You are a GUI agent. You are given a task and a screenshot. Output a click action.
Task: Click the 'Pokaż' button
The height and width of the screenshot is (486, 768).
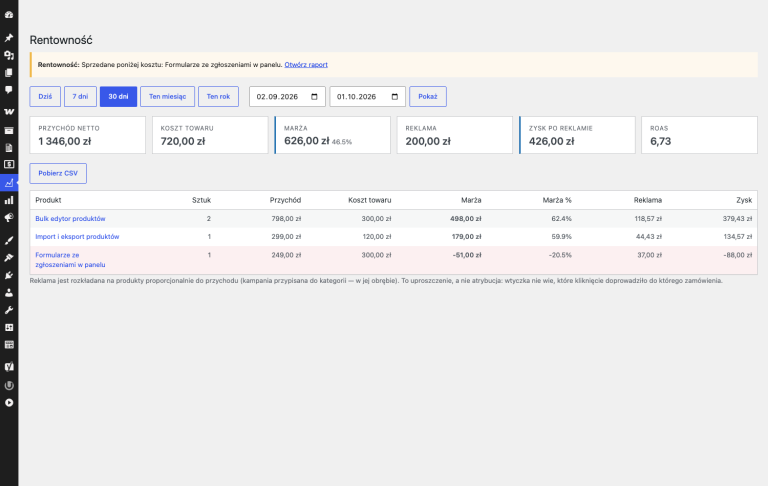pos(428,97)
